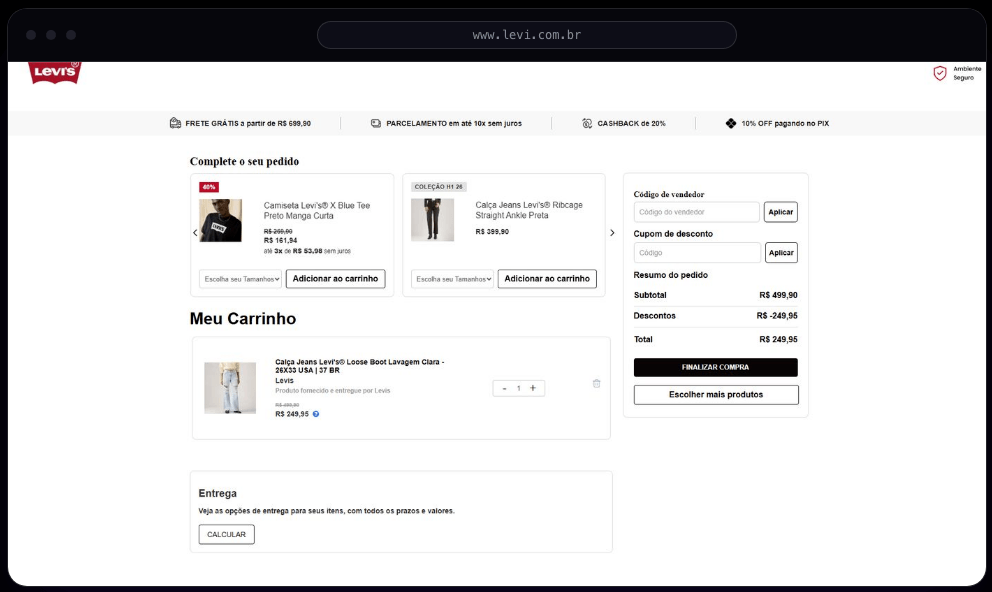
Task: Click the 'PARCELAMENTO em até 10x sem juros' text
Action: pyautogui.click(x=454, y=123)
